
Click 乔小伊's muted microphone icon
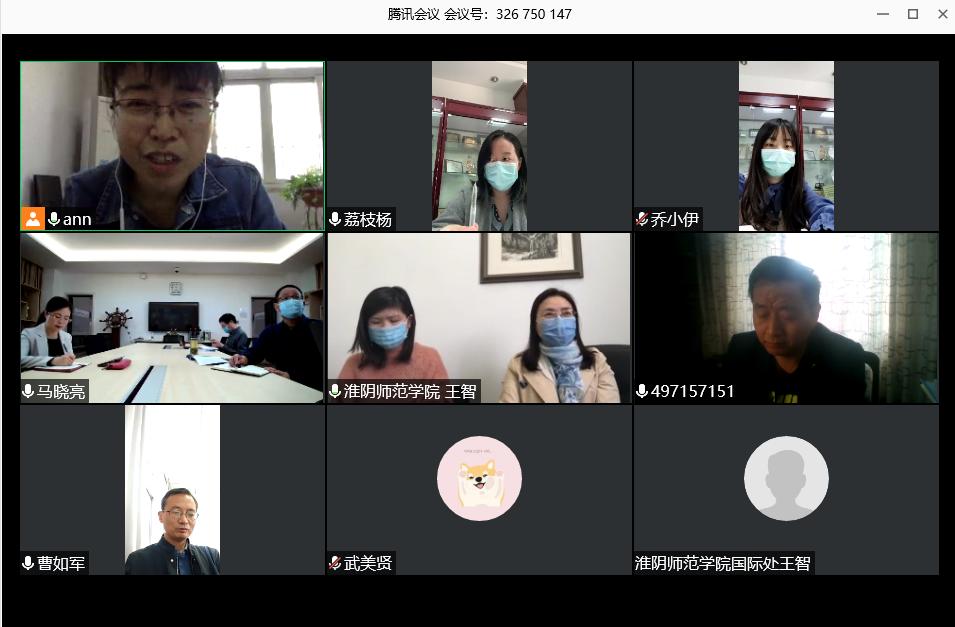[642, 219]
